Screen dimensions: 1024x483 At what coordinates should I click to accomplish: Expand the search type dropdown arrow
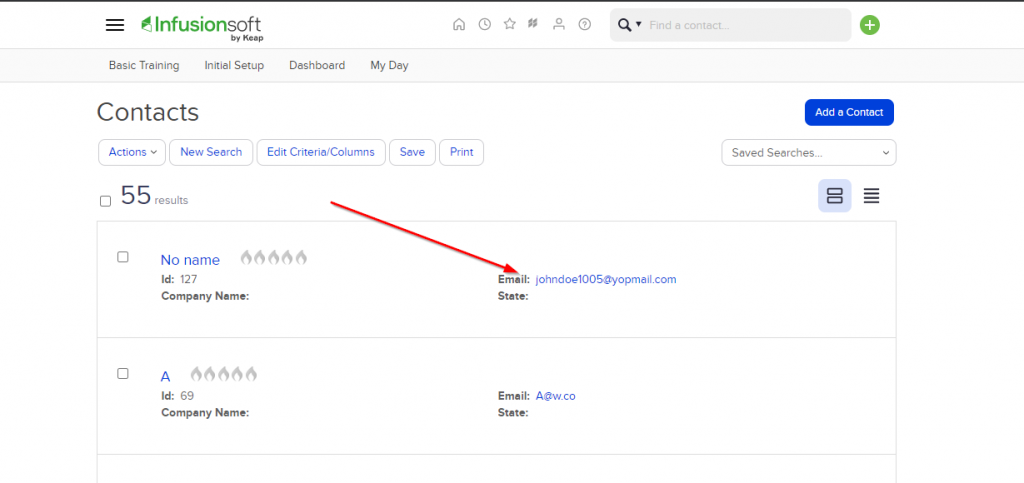coord(639,24)
